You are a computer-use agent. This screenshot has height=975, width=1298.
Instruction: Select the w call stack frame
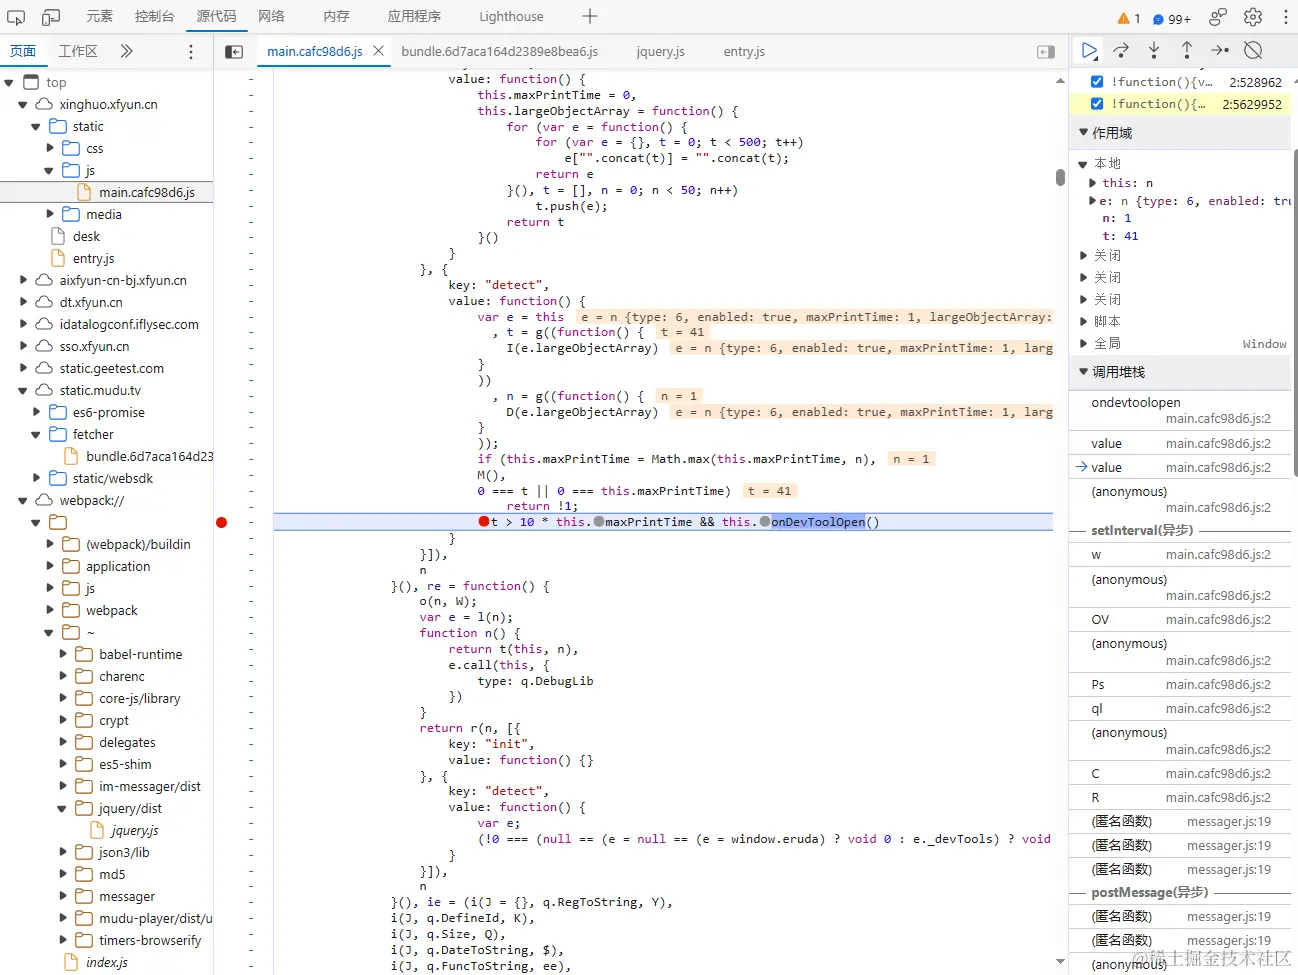click(1180, 554)
